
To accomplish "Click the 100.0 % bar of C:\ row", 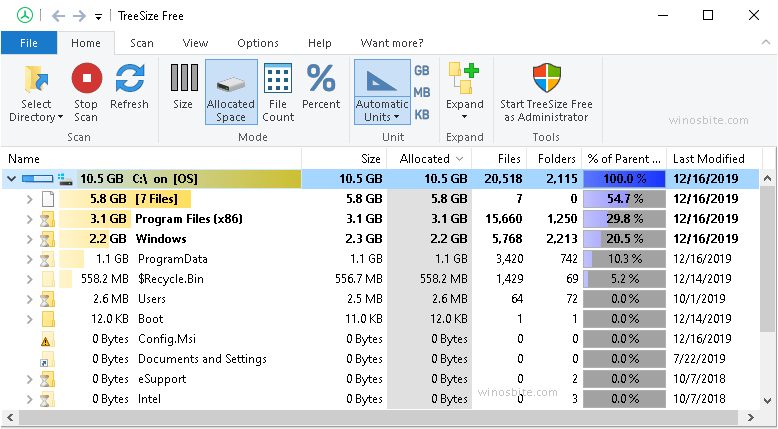I will (624, 179).
